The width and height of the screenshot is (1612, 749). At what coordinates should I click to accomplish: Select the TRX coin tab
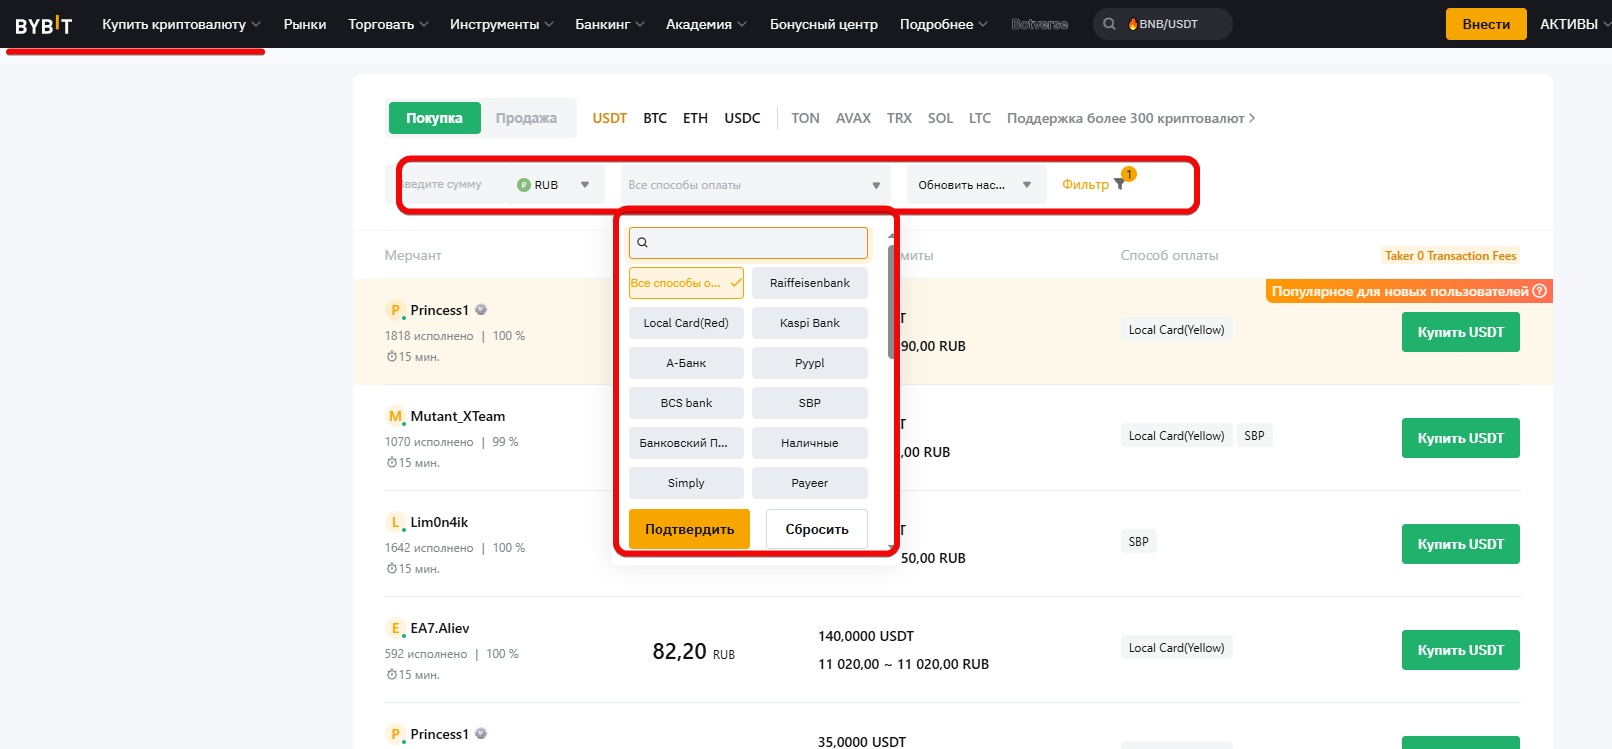pyautogui.click(x=899, y=118)
